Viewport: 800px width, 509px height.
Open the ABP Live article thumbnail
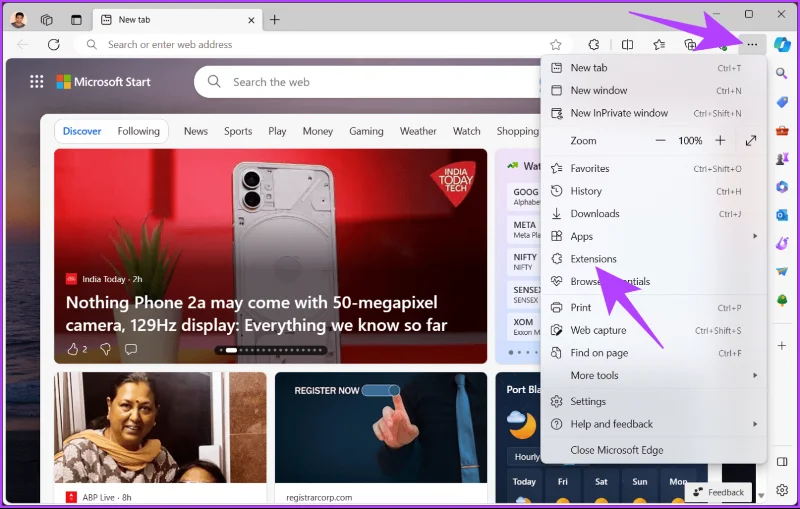[160, 427]
